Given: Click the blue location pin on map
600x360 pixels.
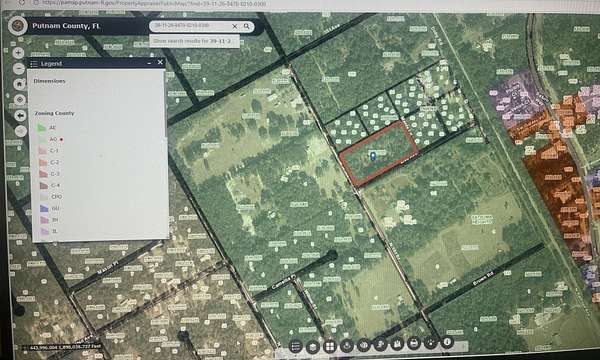Looking at the screenshot, I should click(373, 156).
